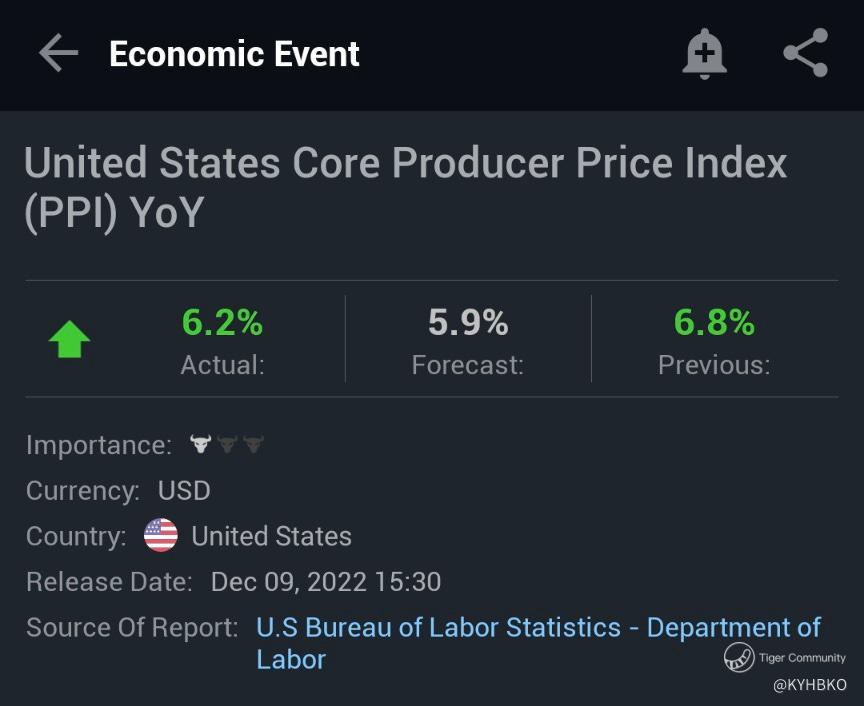Screen dimensions: 864x706
Task: Click the USD currency value
Action: (x=184, y=491)
